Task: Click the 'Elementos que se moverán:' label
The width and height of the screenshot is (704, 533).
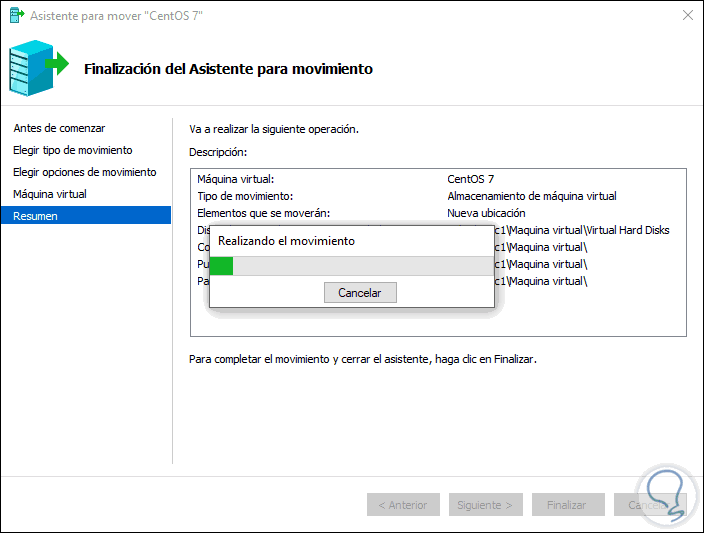Action: click(x=264, y=213)
